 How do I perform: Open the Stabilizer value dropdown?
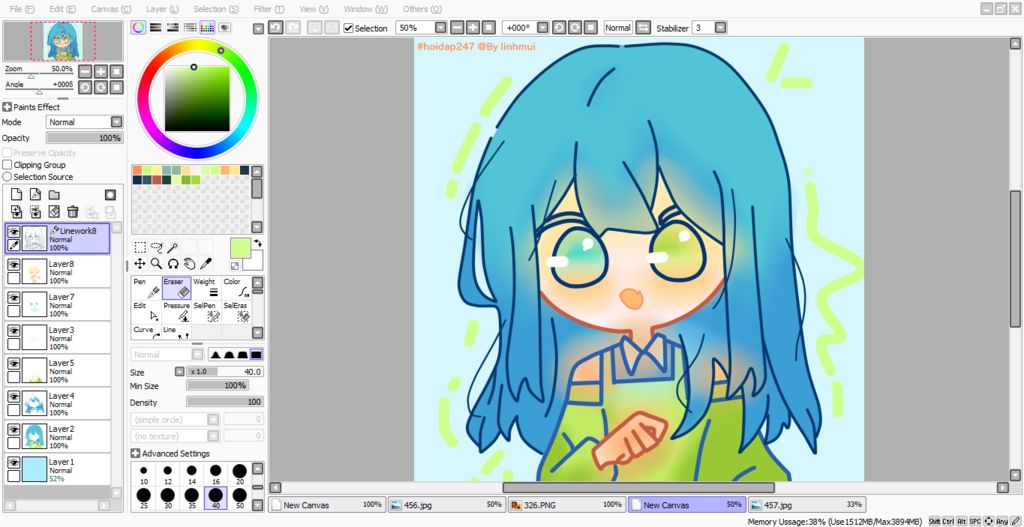[720, 28]
